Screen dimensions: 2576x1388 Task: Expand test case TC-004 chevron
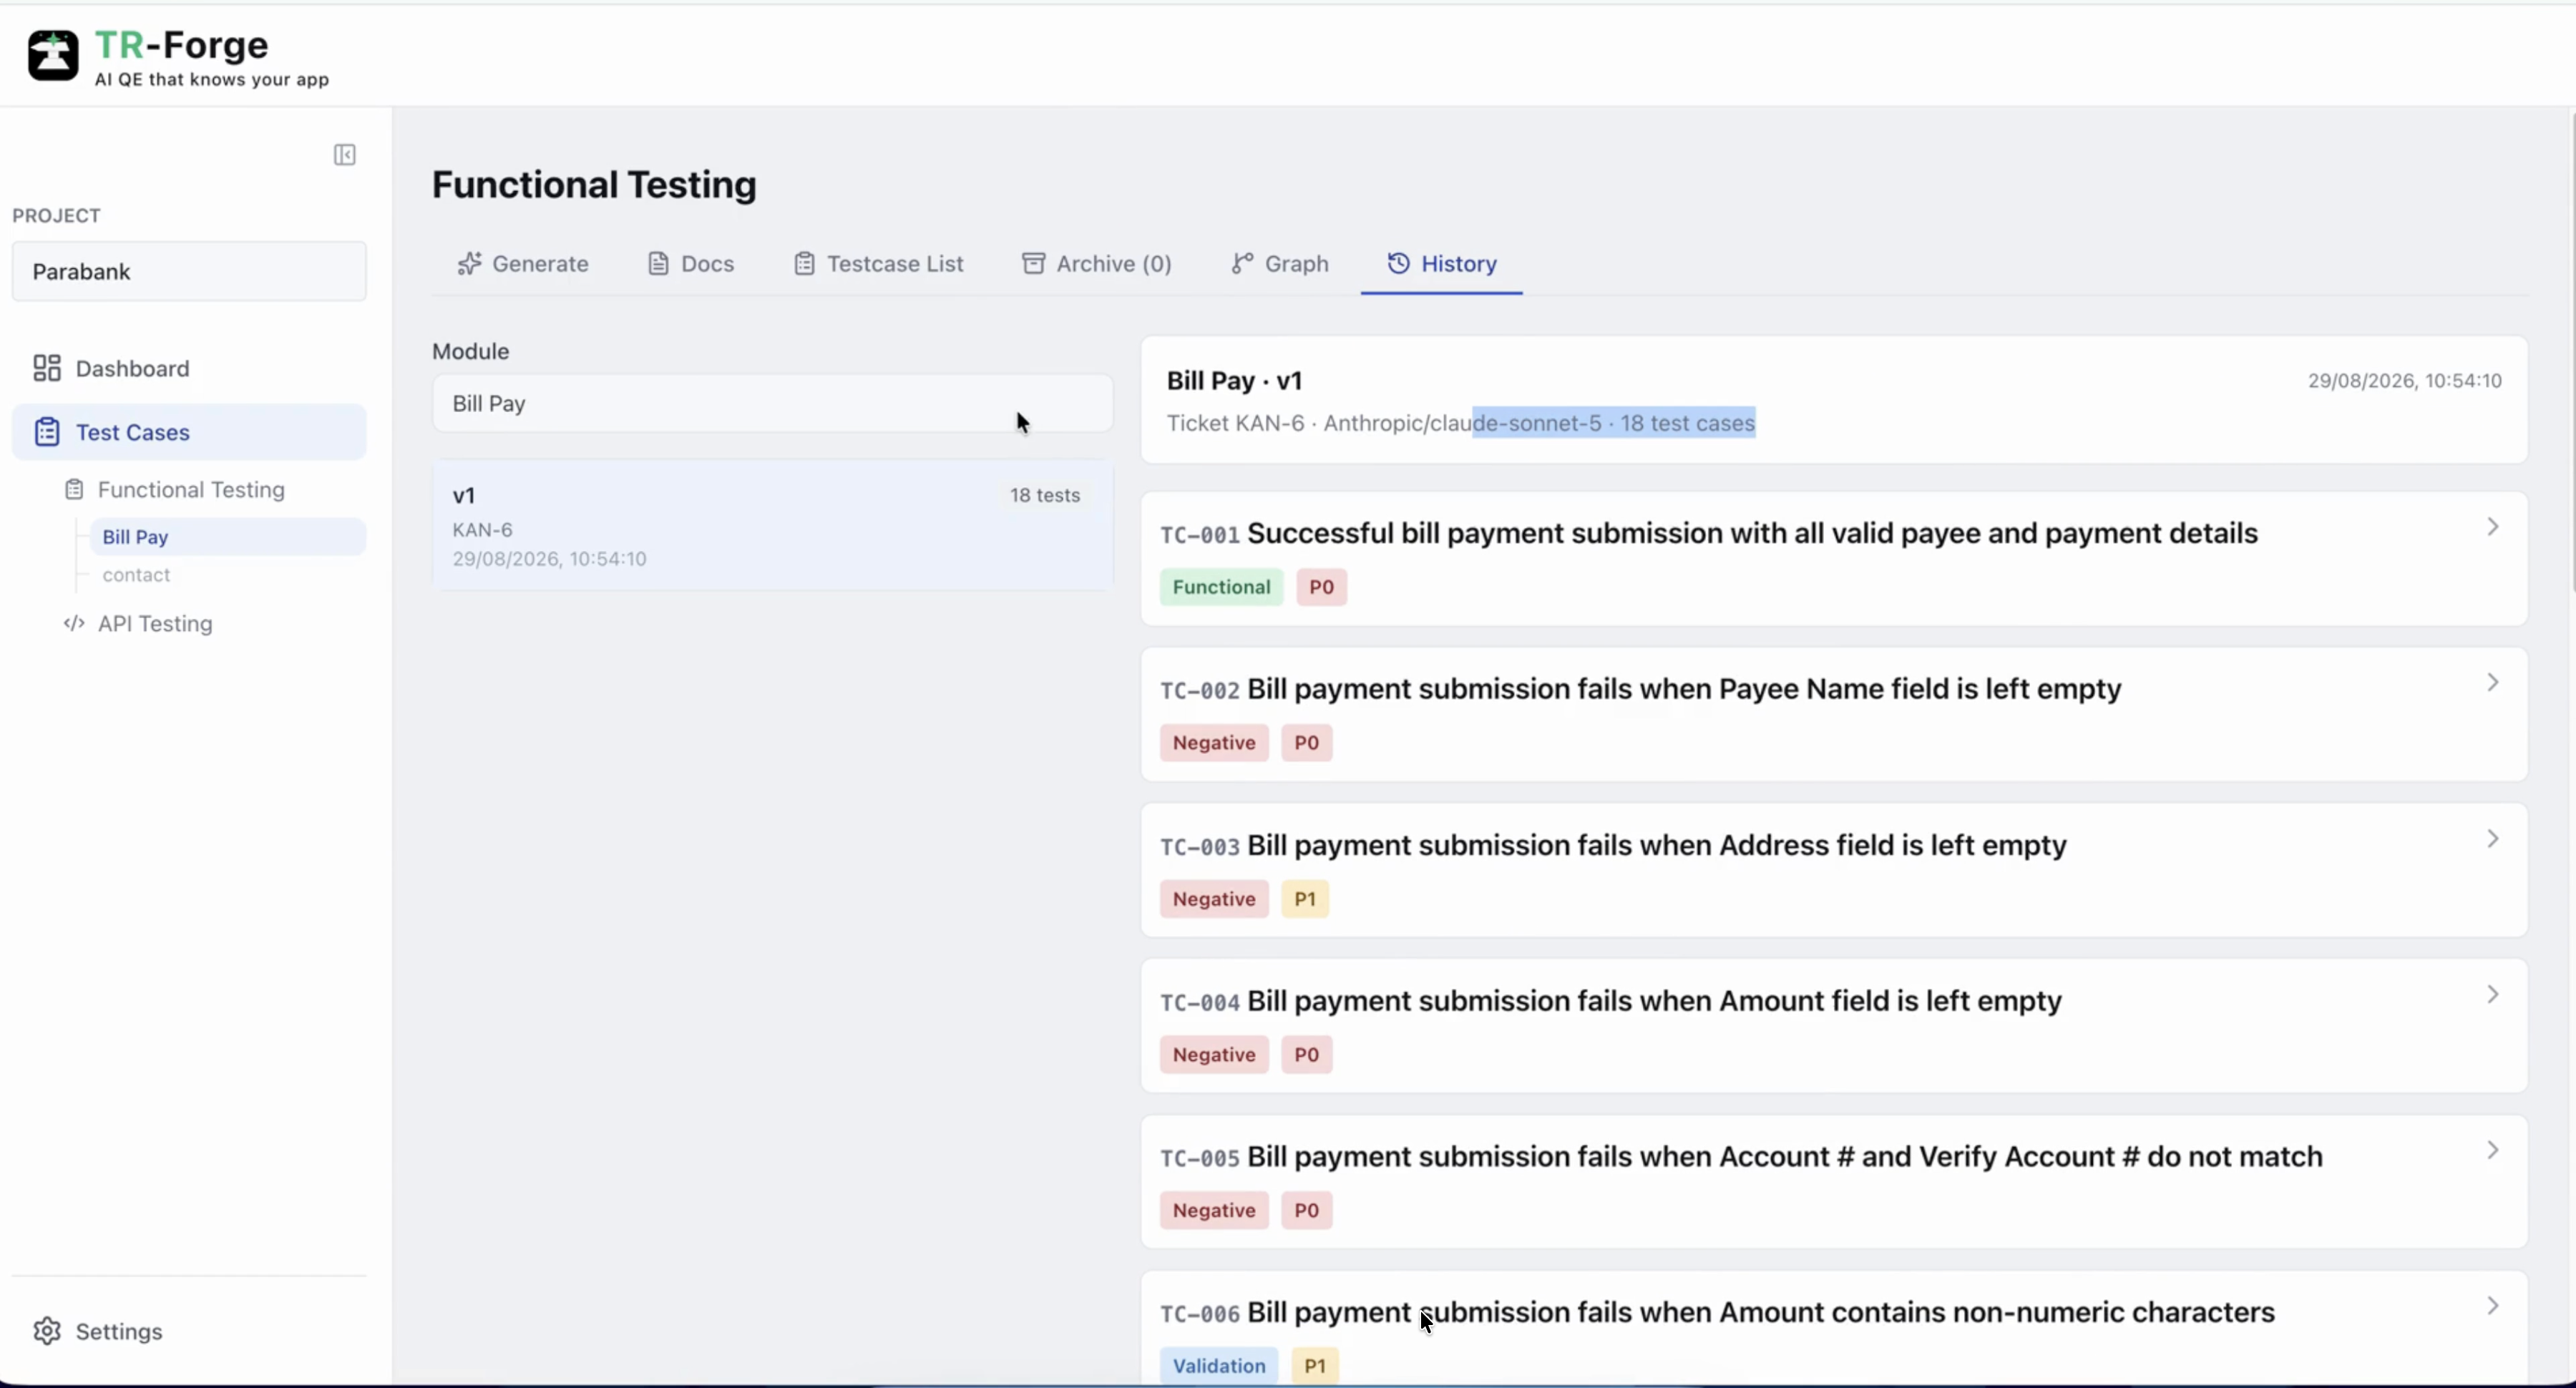coord(2493,994)
